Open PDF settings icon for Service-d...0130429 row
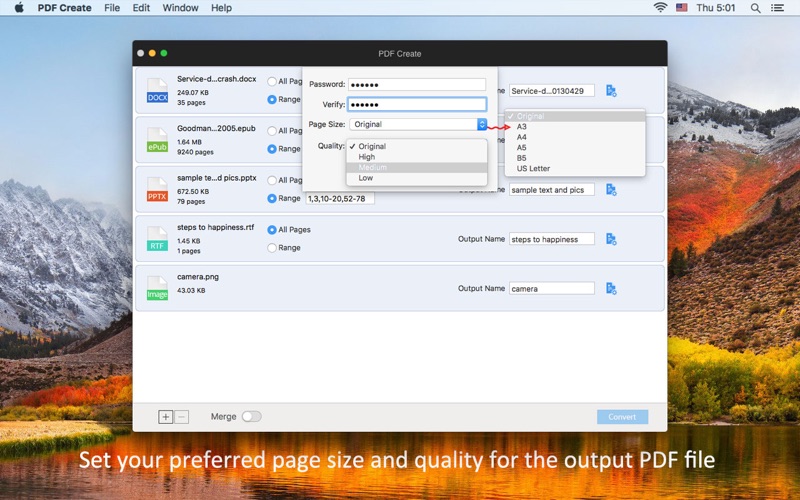The height and width of the screenshot is (500, 800). (x=611, y=91)
